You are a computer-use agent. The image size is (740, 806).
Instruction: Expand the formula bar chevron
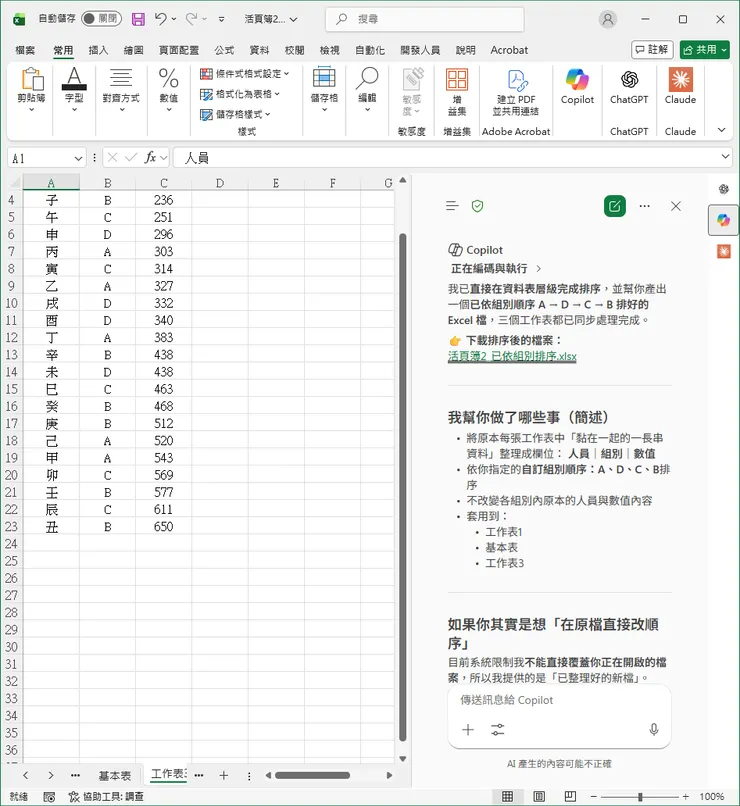click(x=726, y=157)
